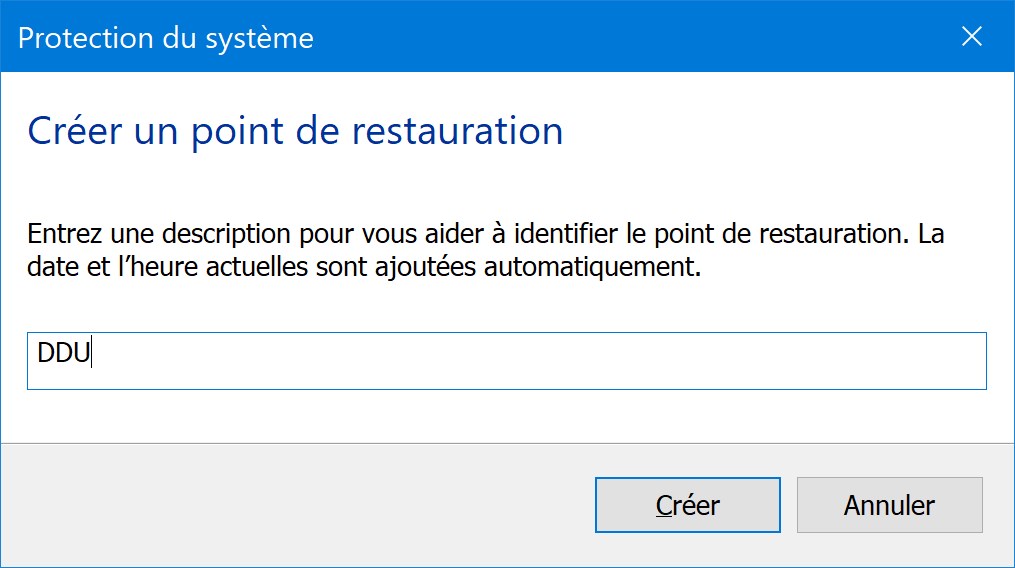The width and height of the screenshot is (1015, 568).
Task: Close the Protection du système dialog
Action: (x=972, y=36)
